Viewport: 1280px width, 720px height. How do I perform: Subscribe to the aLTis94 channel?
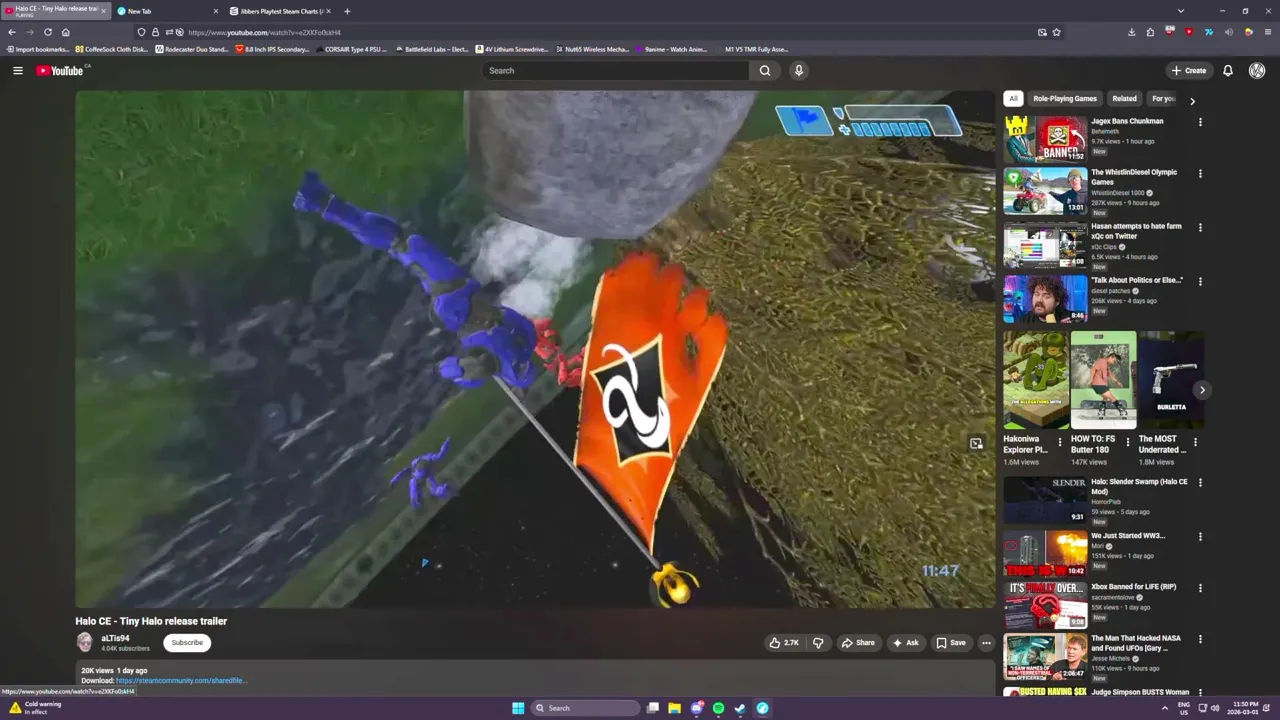tap(187, 643)
